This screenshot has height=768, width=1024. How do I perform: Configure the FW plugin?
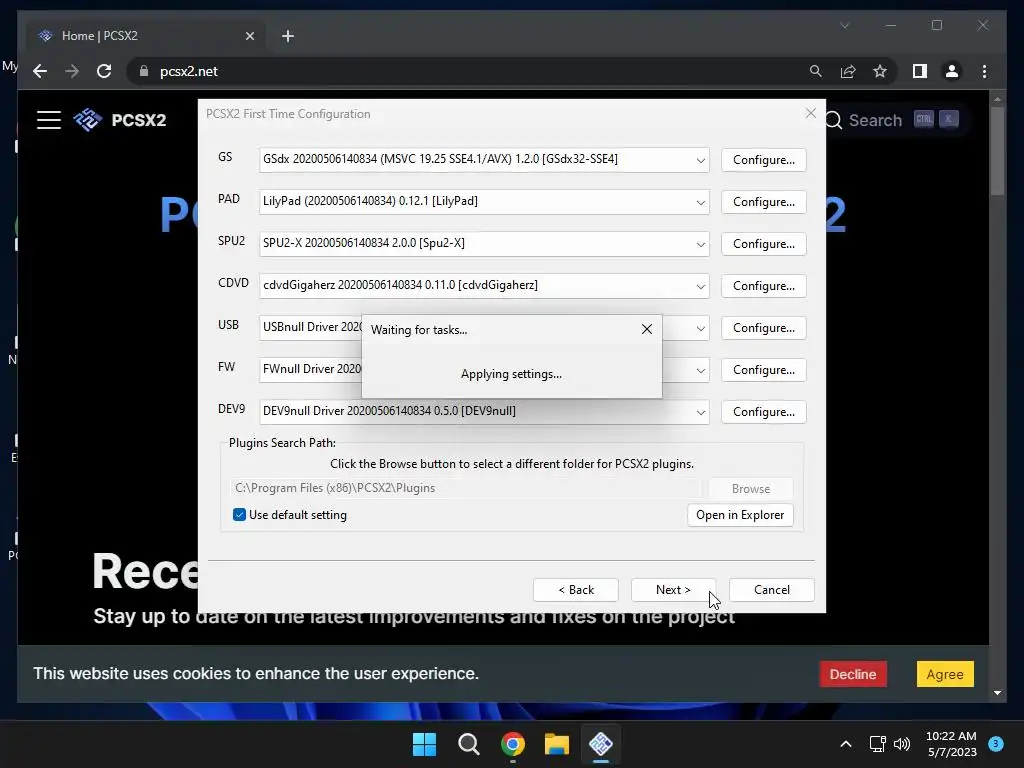(763, 370)
